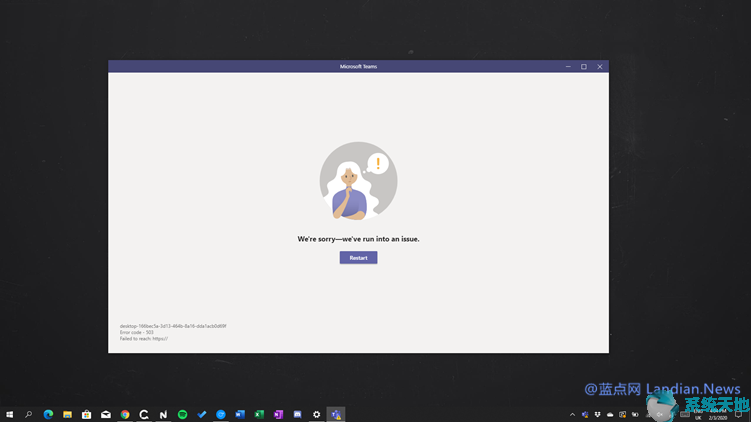
Task: Open OneNote from the taskbar
Action: pyautogui.click(x=278, y=414)
